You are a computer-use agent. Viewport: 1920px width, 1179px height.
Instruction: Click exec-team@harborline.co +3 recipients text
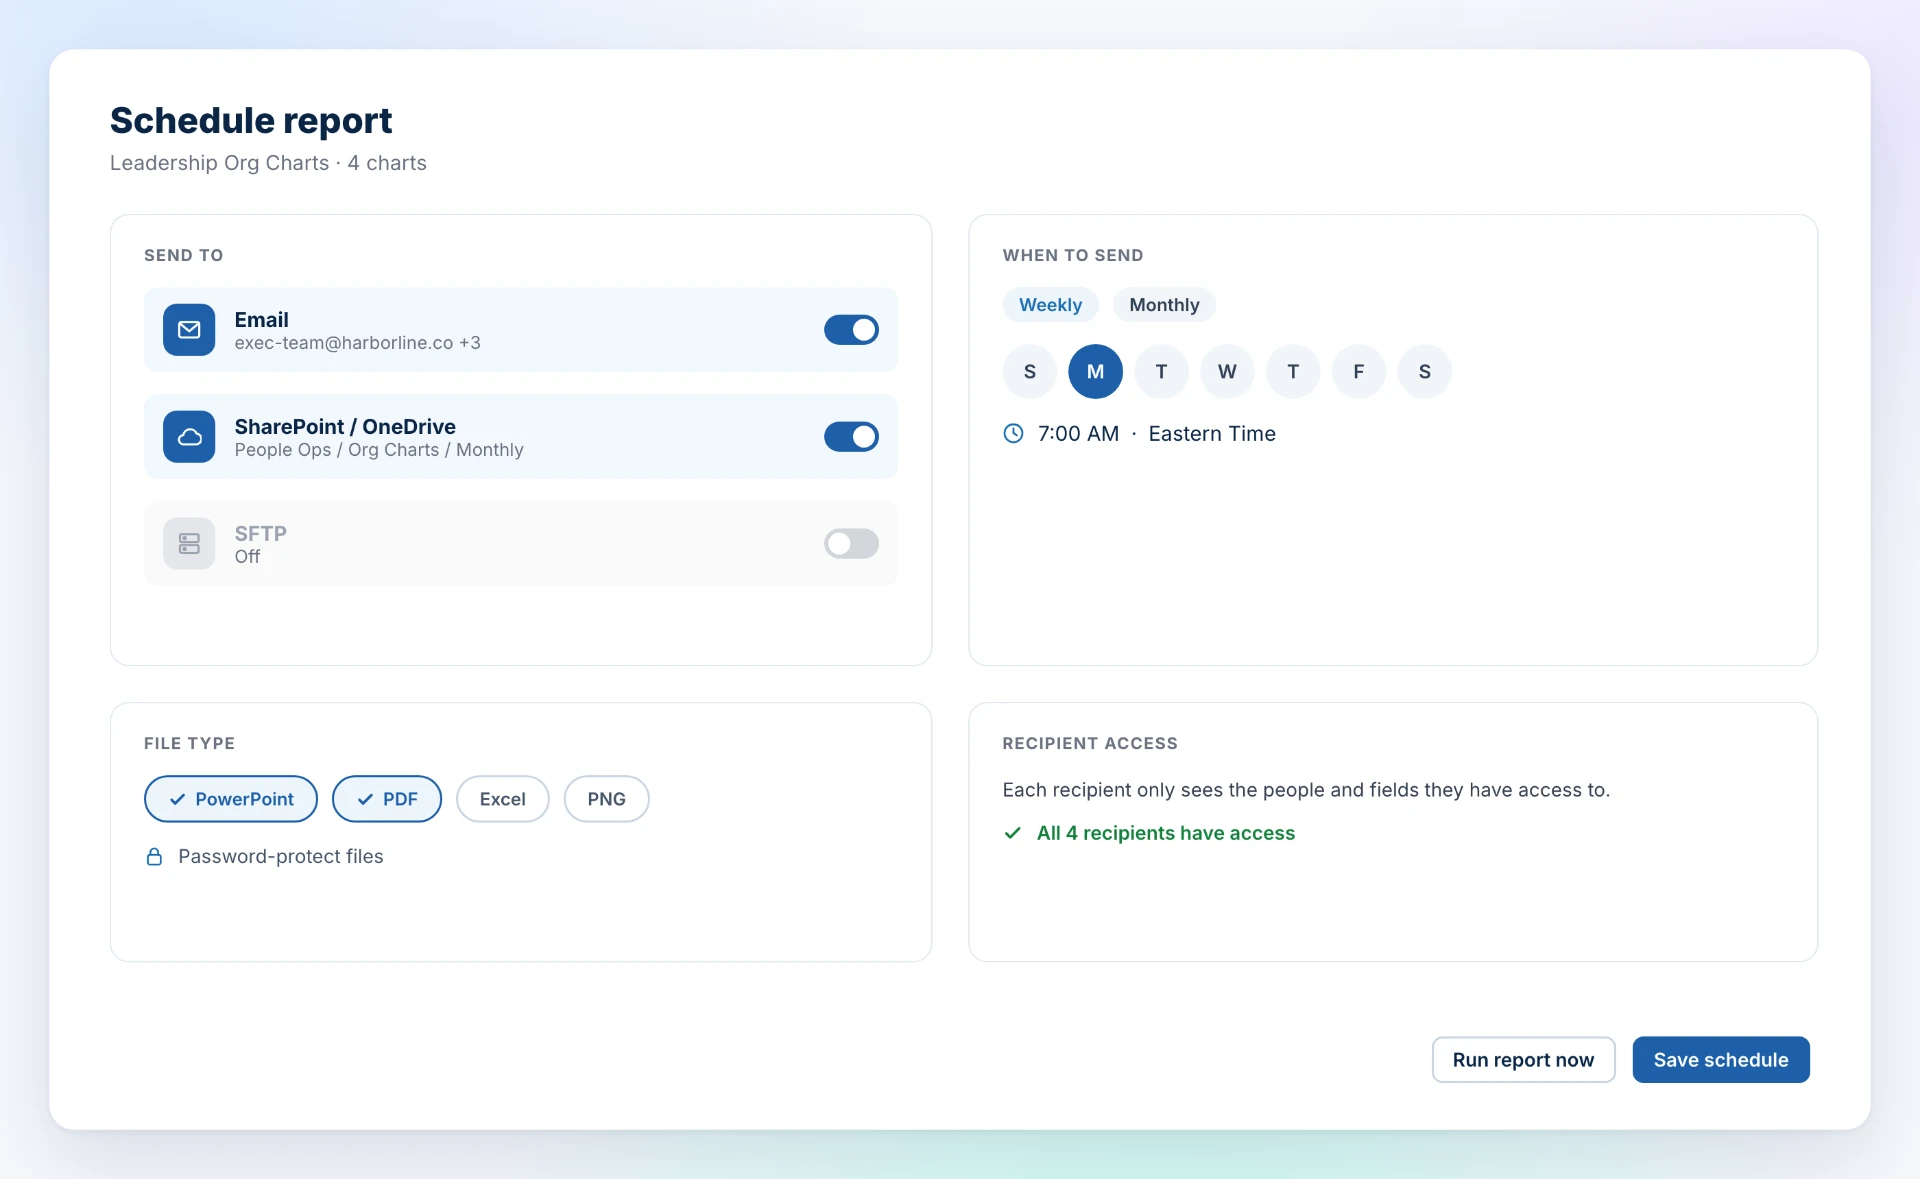point(357,343)
